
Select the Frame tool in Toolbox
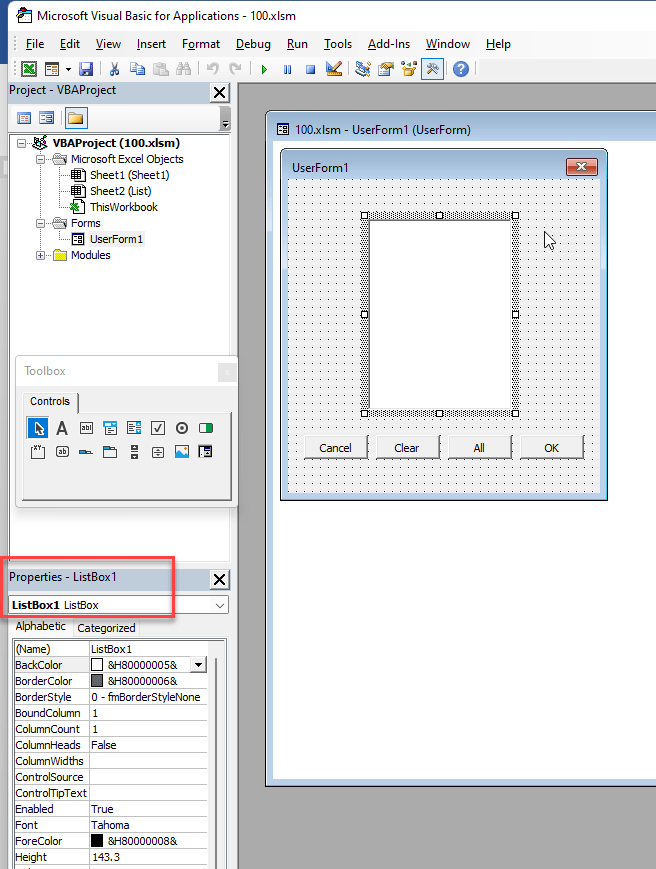[x=38, y=452]
